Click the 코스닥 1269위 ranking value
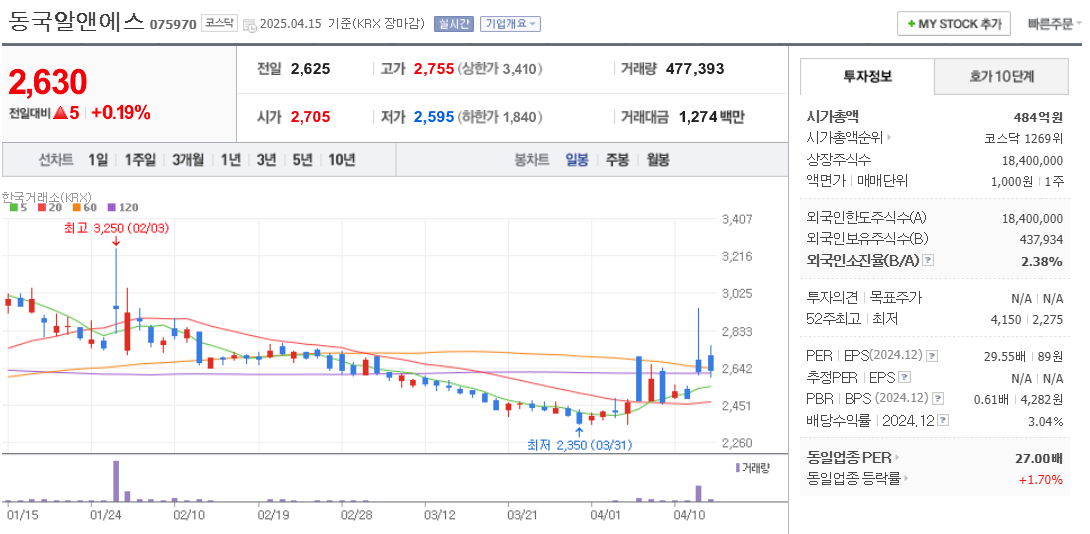1090x534 pixels. pyautogui.click(x=1024, y=138)
